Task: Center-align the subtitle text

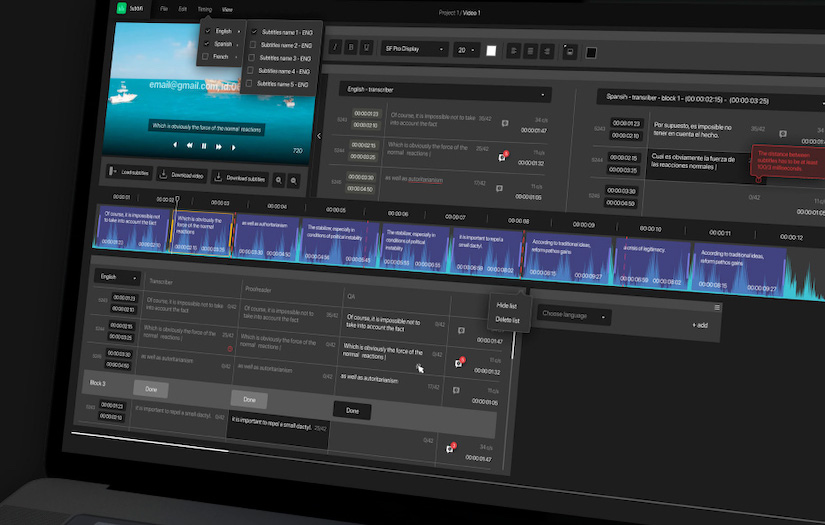Action: pos(530,52)
